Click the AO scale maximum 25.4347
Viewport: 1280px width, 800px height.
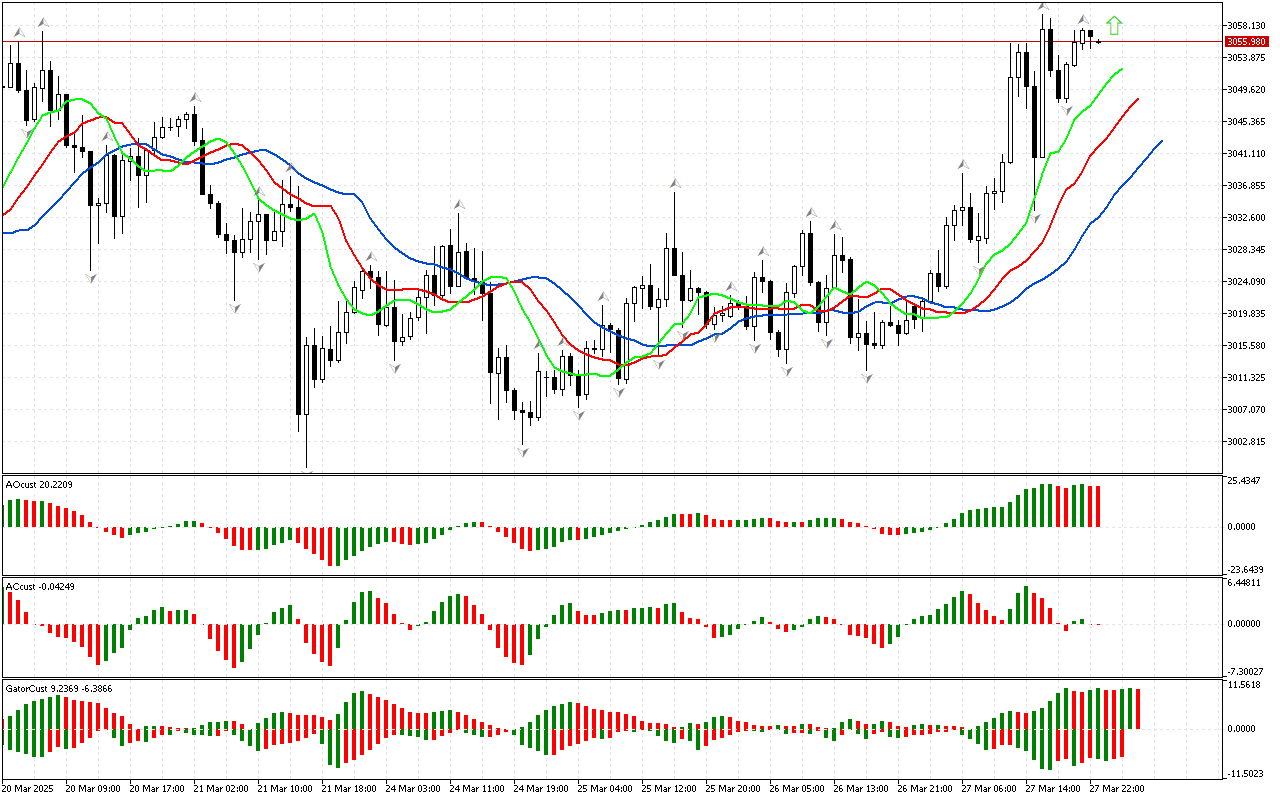1246,481
